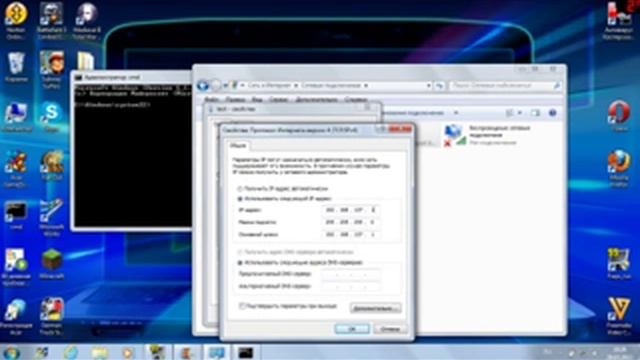Click the subnet mask input field

351,222
